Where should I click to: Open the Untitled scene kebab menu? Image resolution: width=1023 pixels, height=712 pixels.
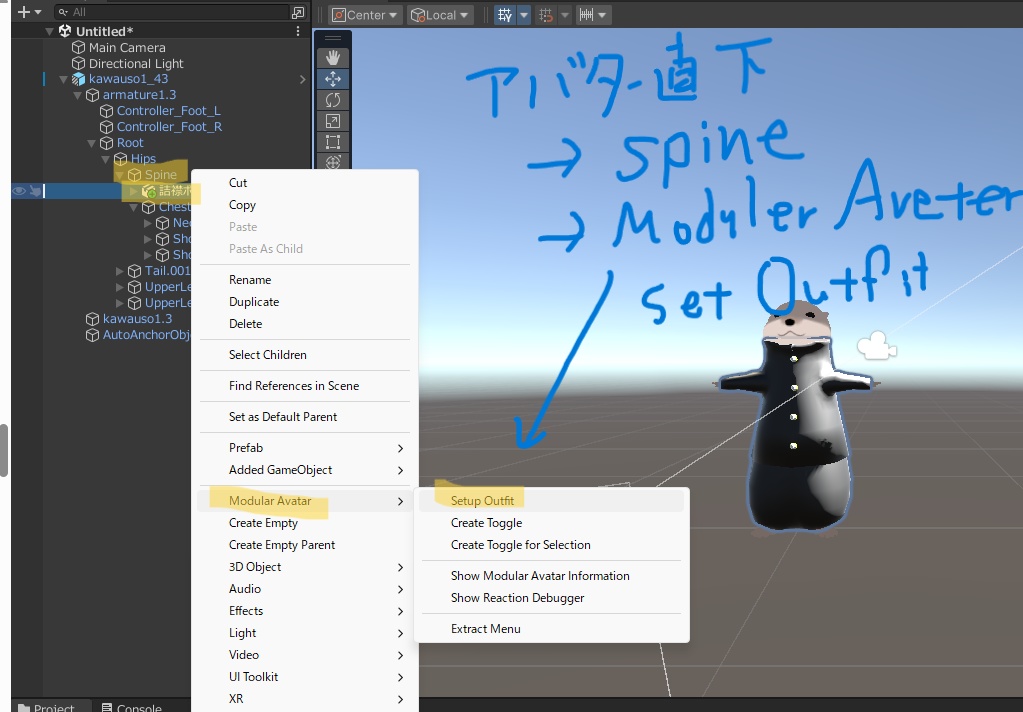[298, 31]
